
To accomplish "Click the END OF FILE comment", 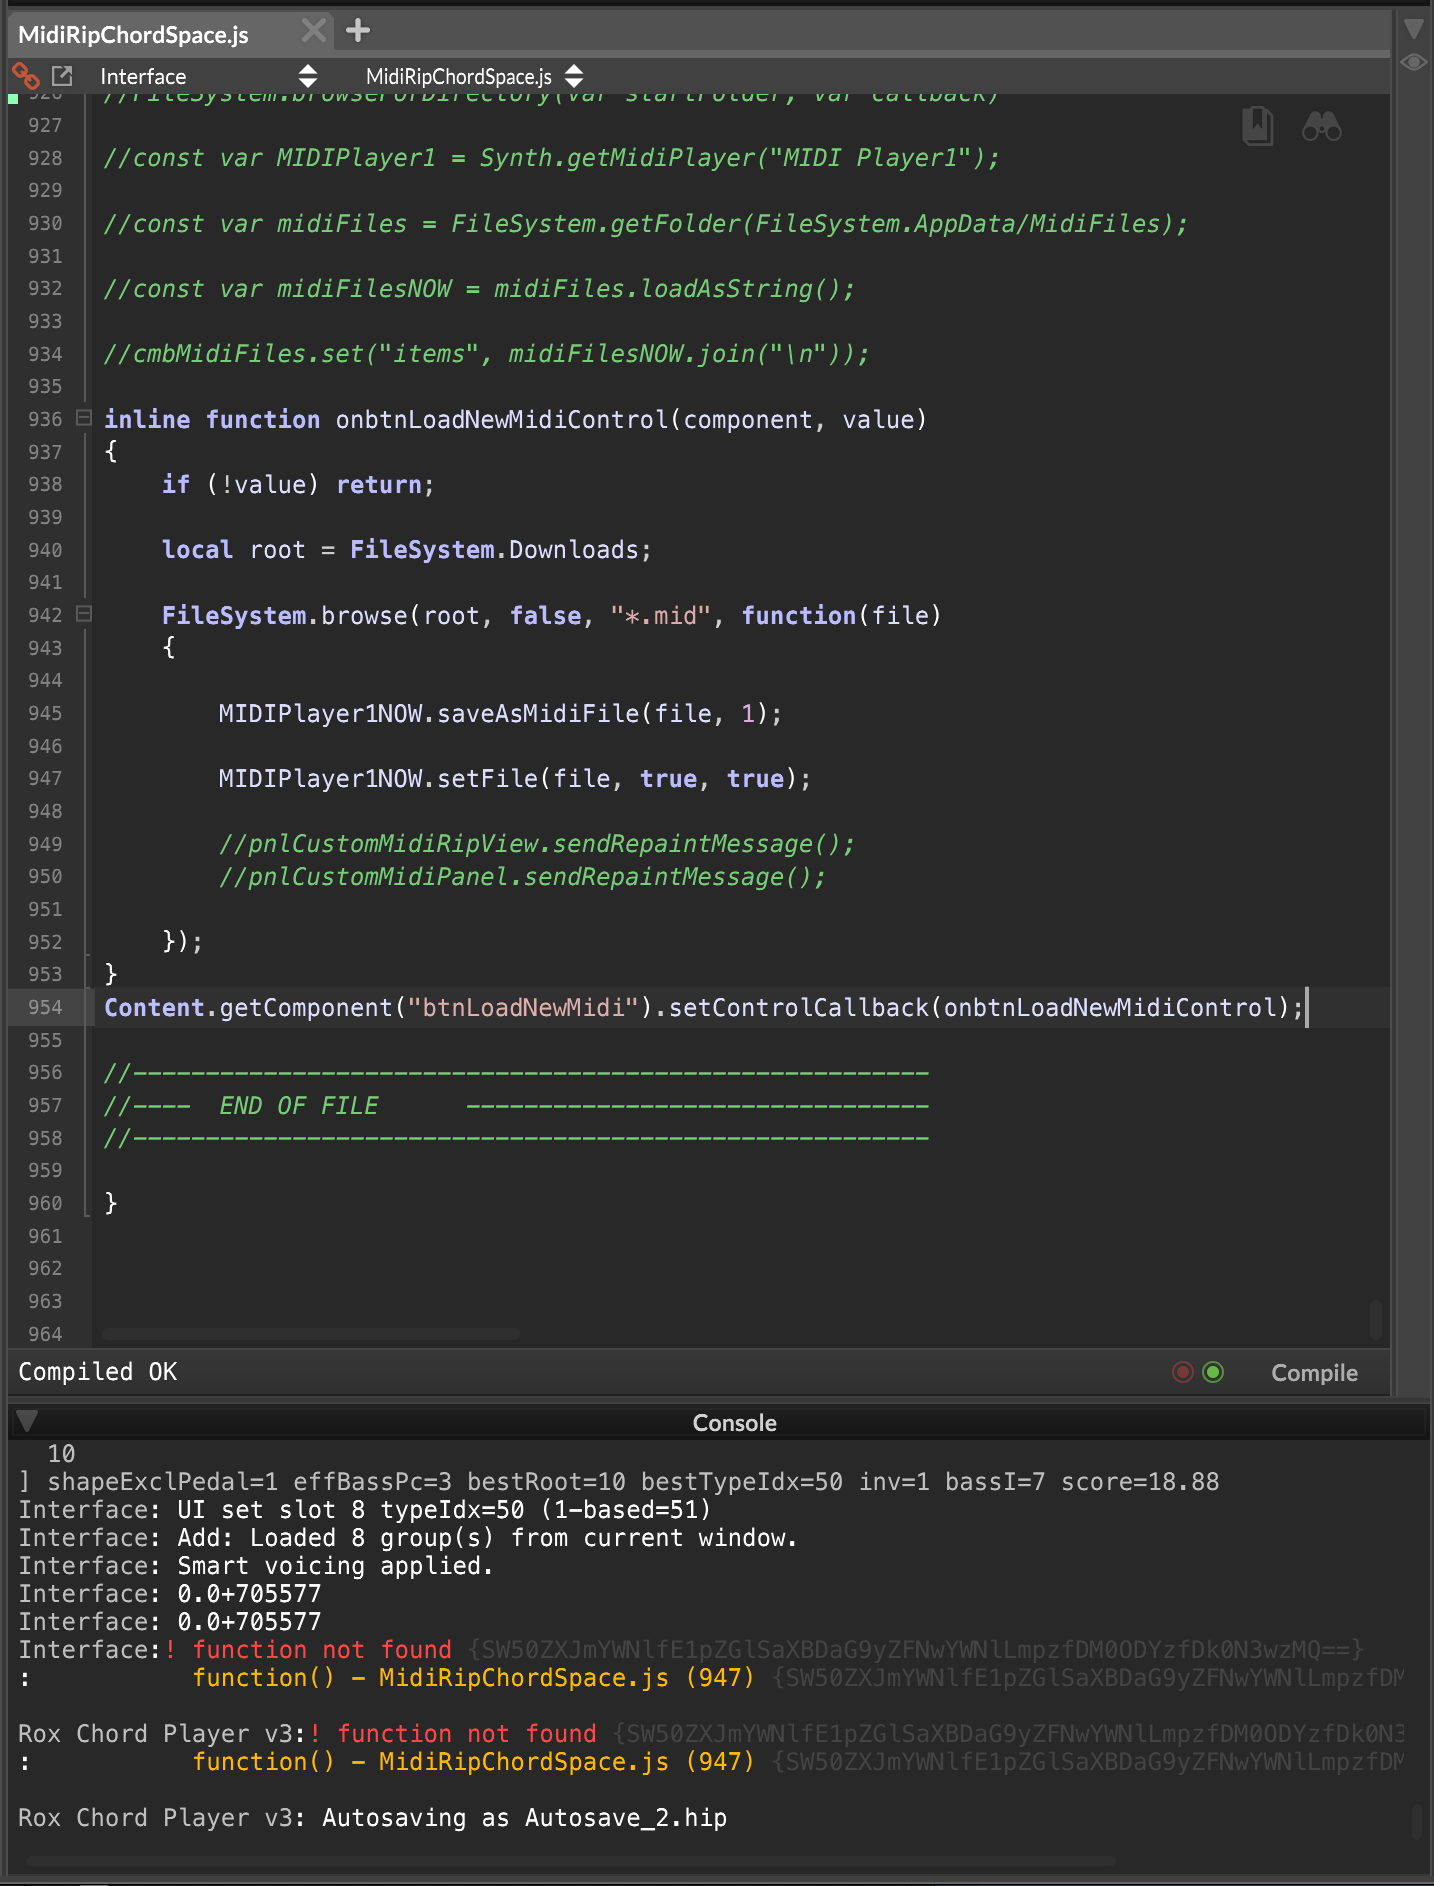I will click(x=299, y=1105).
